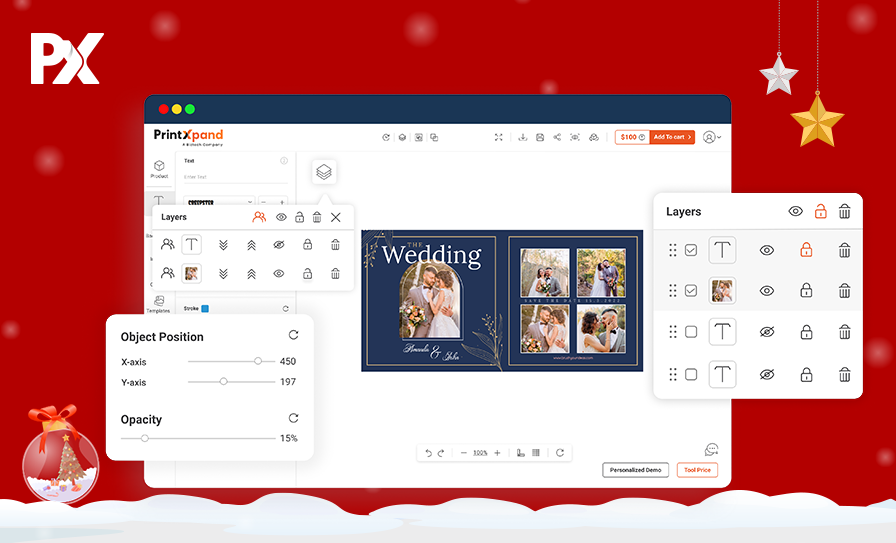The image size is (896, 543).
Task: Click the Opacity slider handle
Action: click(145, 438)
